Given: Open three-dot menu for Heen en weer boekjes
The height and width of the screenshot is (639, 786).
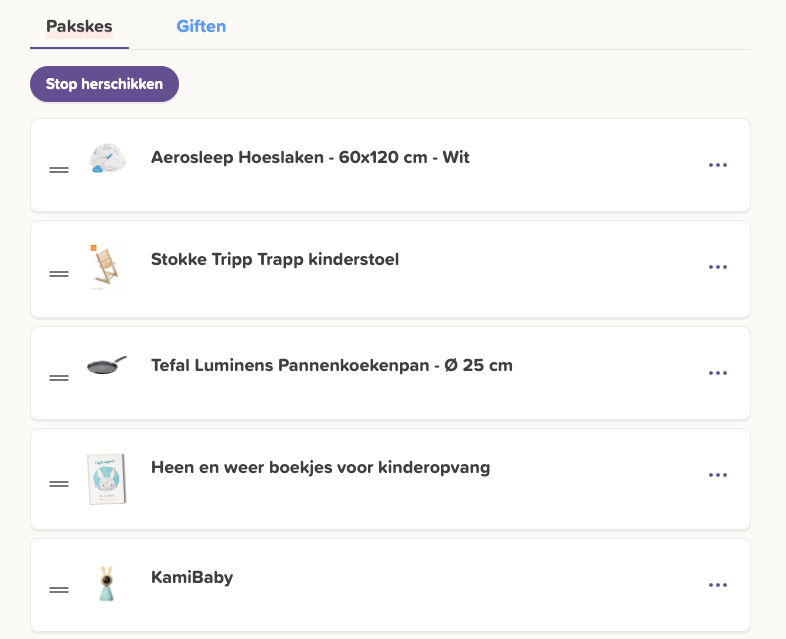Looking at the screenshot, I should [718, 475].
